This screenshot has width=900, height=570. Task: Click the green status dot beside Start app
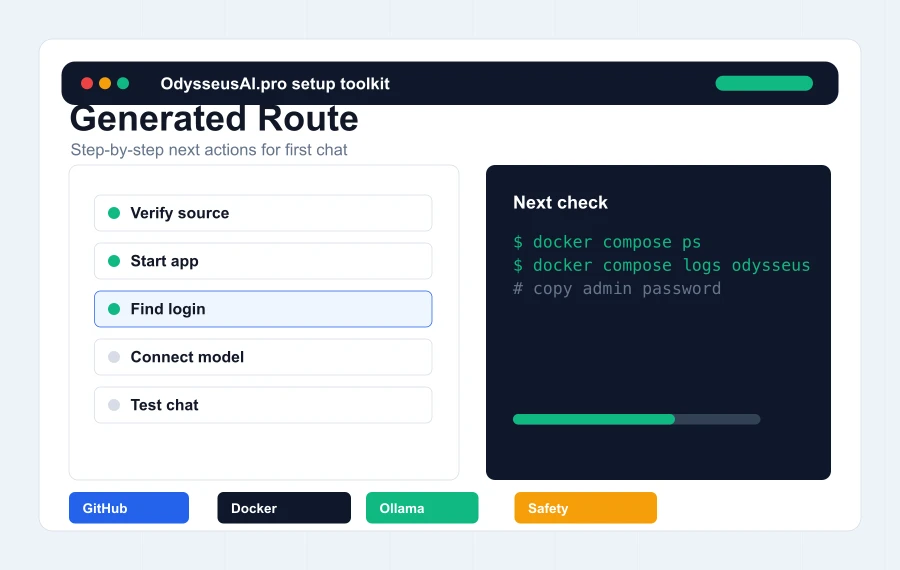(x=114, y=261)
